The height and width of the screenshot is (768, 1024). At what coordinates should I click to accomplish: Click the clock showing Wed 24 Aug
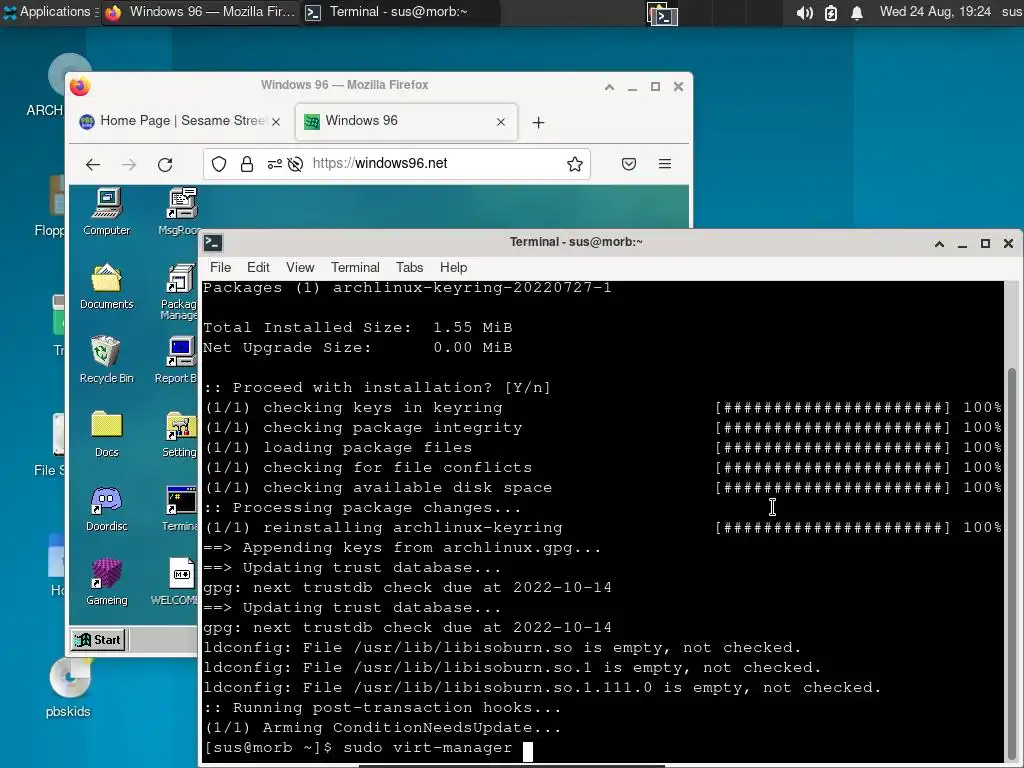(x=935, y=12)
